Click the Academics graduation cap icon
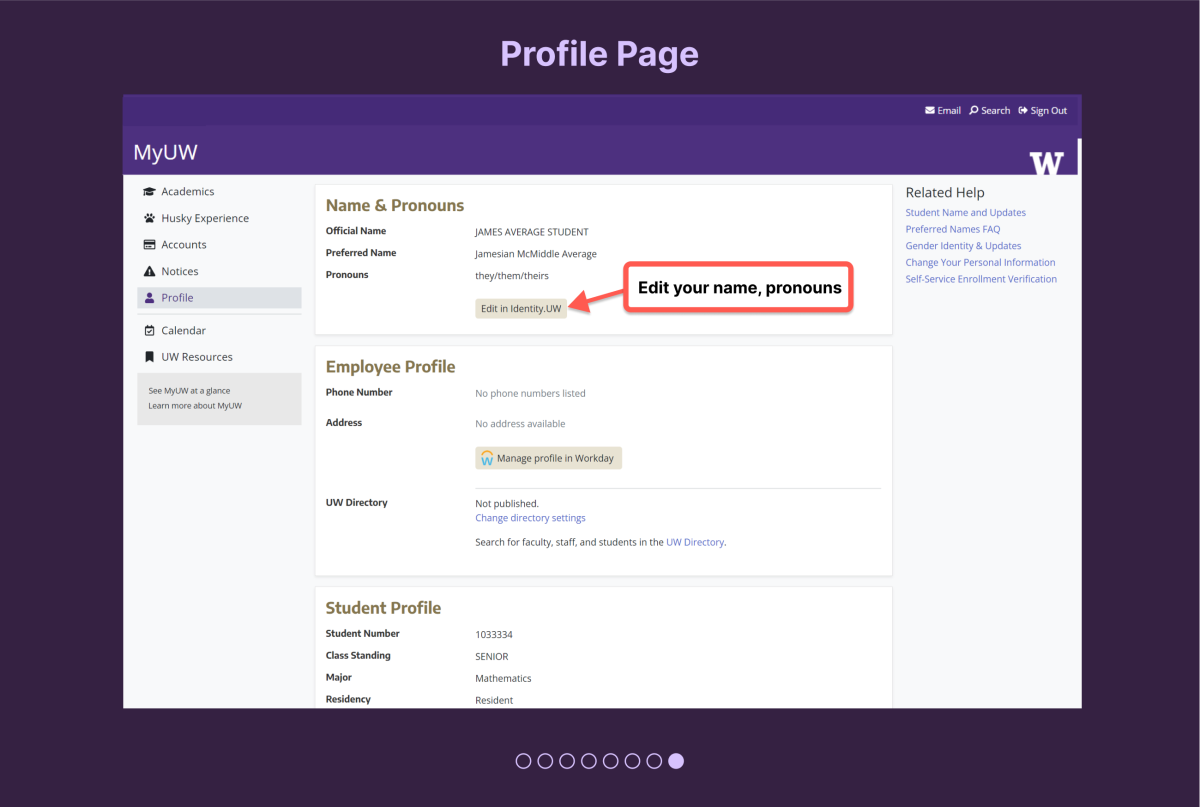 click(150, 192)
